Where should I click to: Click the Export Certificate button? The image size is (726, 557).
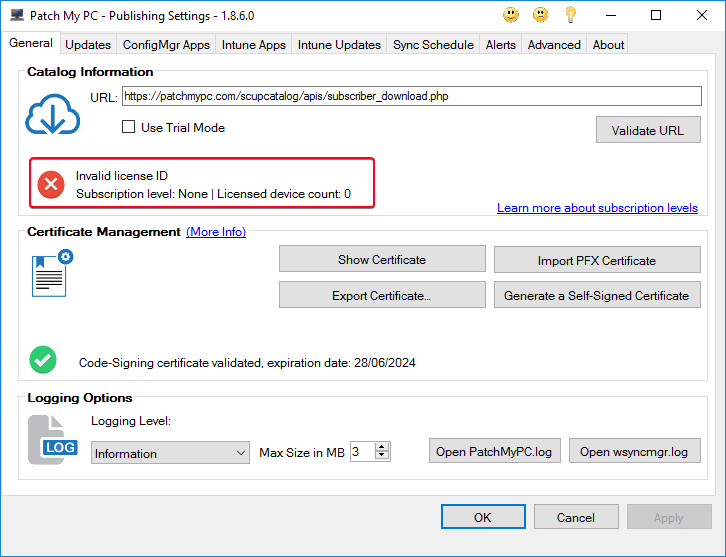[x=382, y=295]
